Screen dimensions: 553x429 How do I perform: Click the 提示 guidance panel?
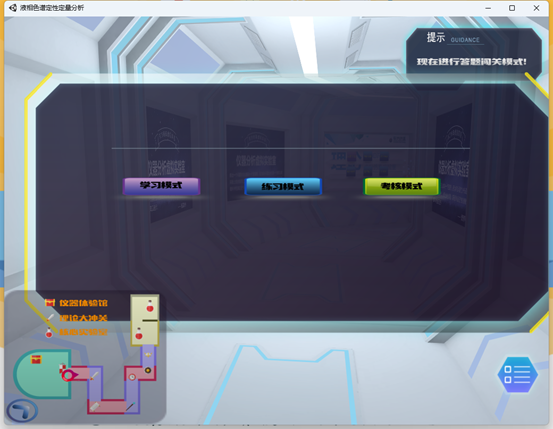(x=473, y=53)
